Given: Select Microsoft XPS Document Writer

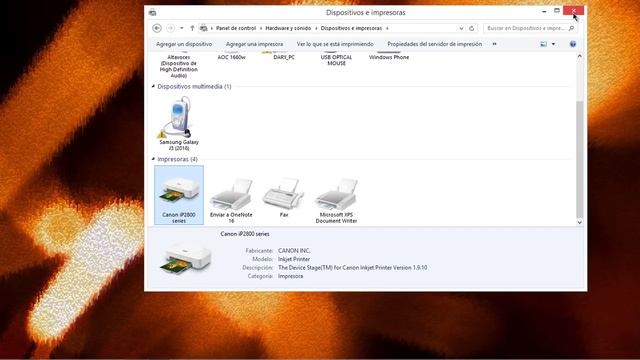Looking at the screenshot, I should click(x=336, y=200).
